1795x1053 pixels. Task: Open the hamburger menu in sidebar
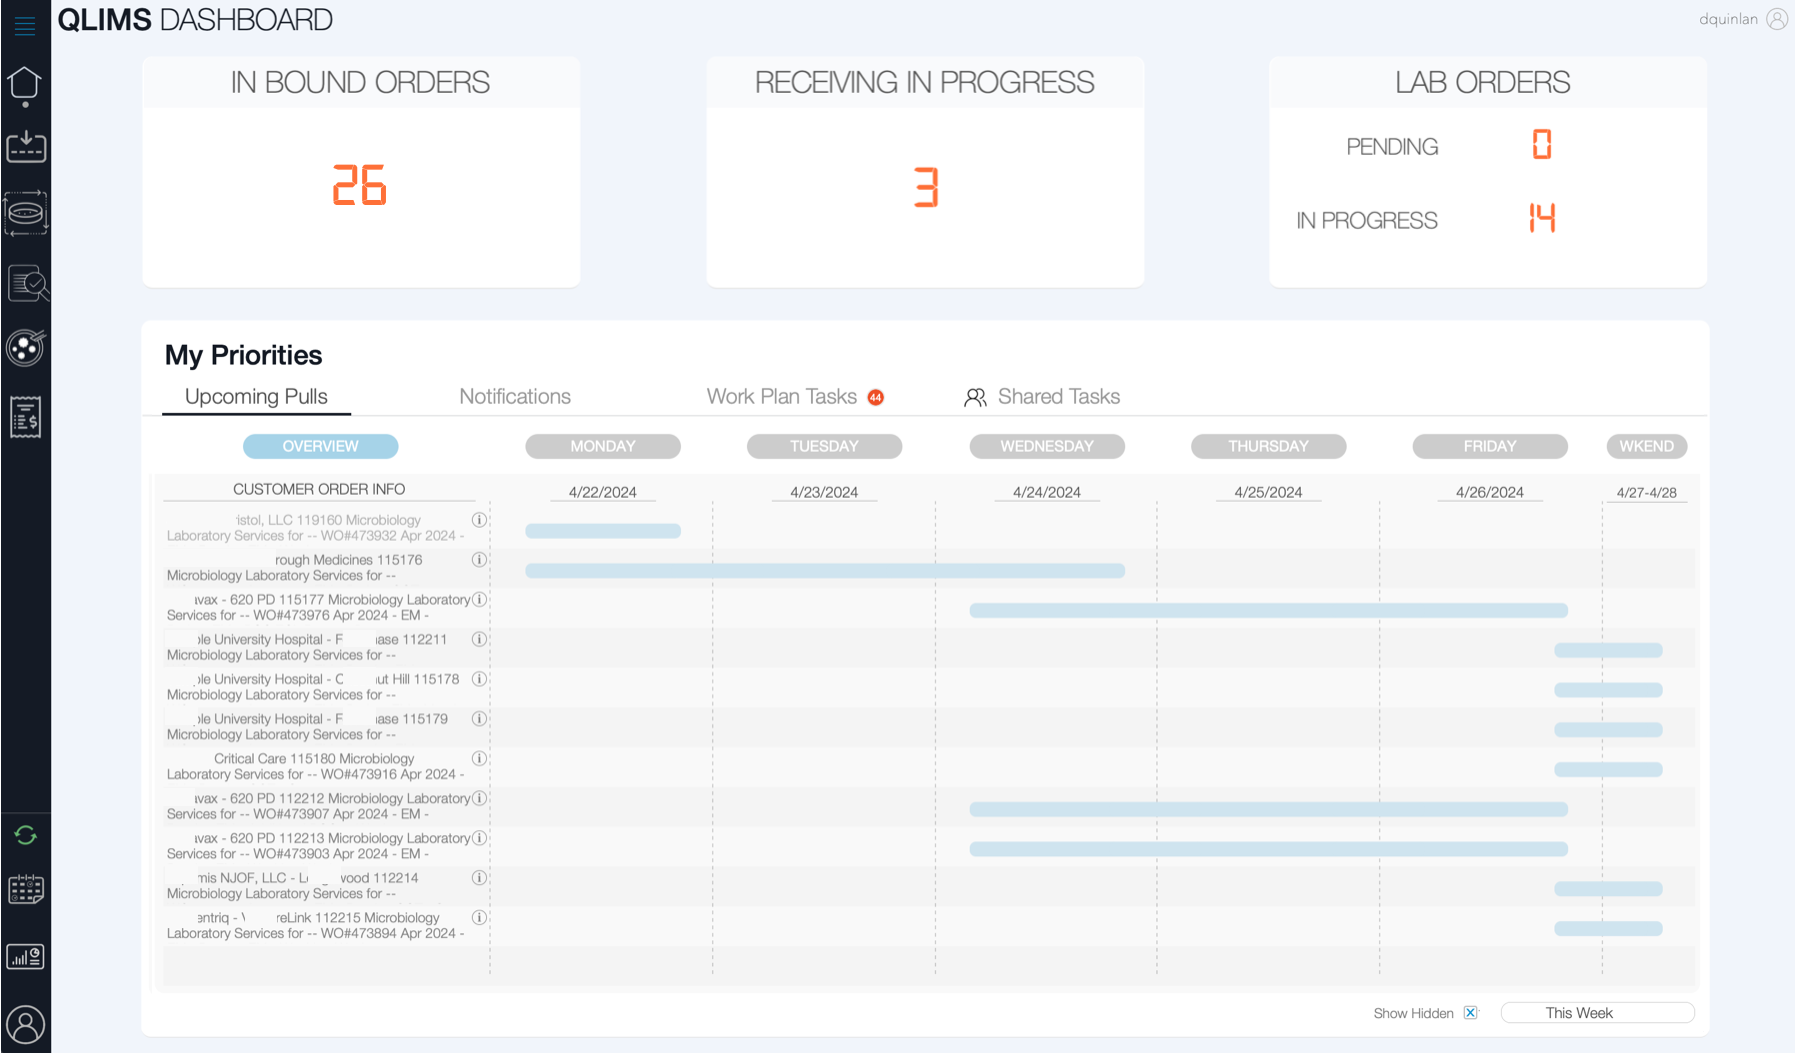click(x=25, y=26)
